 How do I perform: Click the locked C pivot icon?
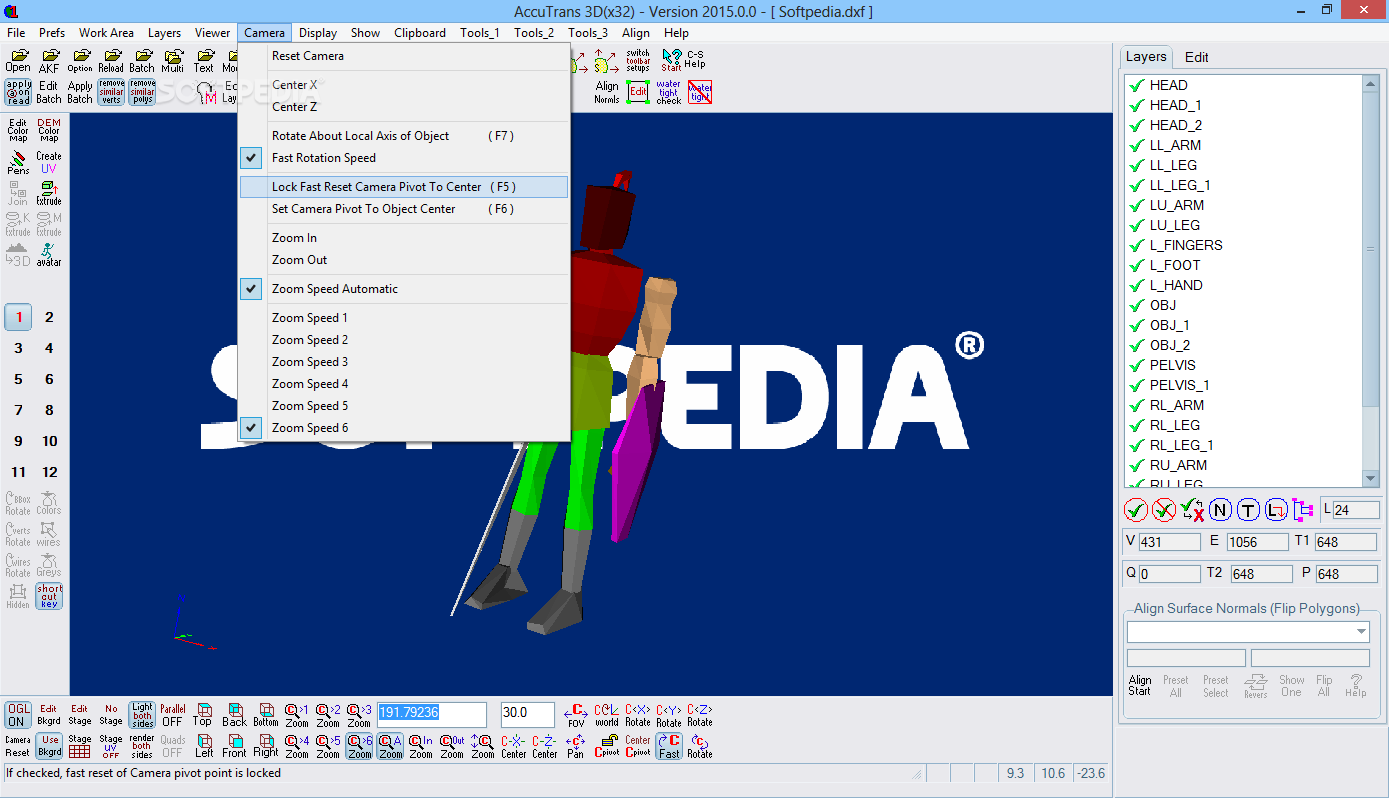(x=607, y=746)
